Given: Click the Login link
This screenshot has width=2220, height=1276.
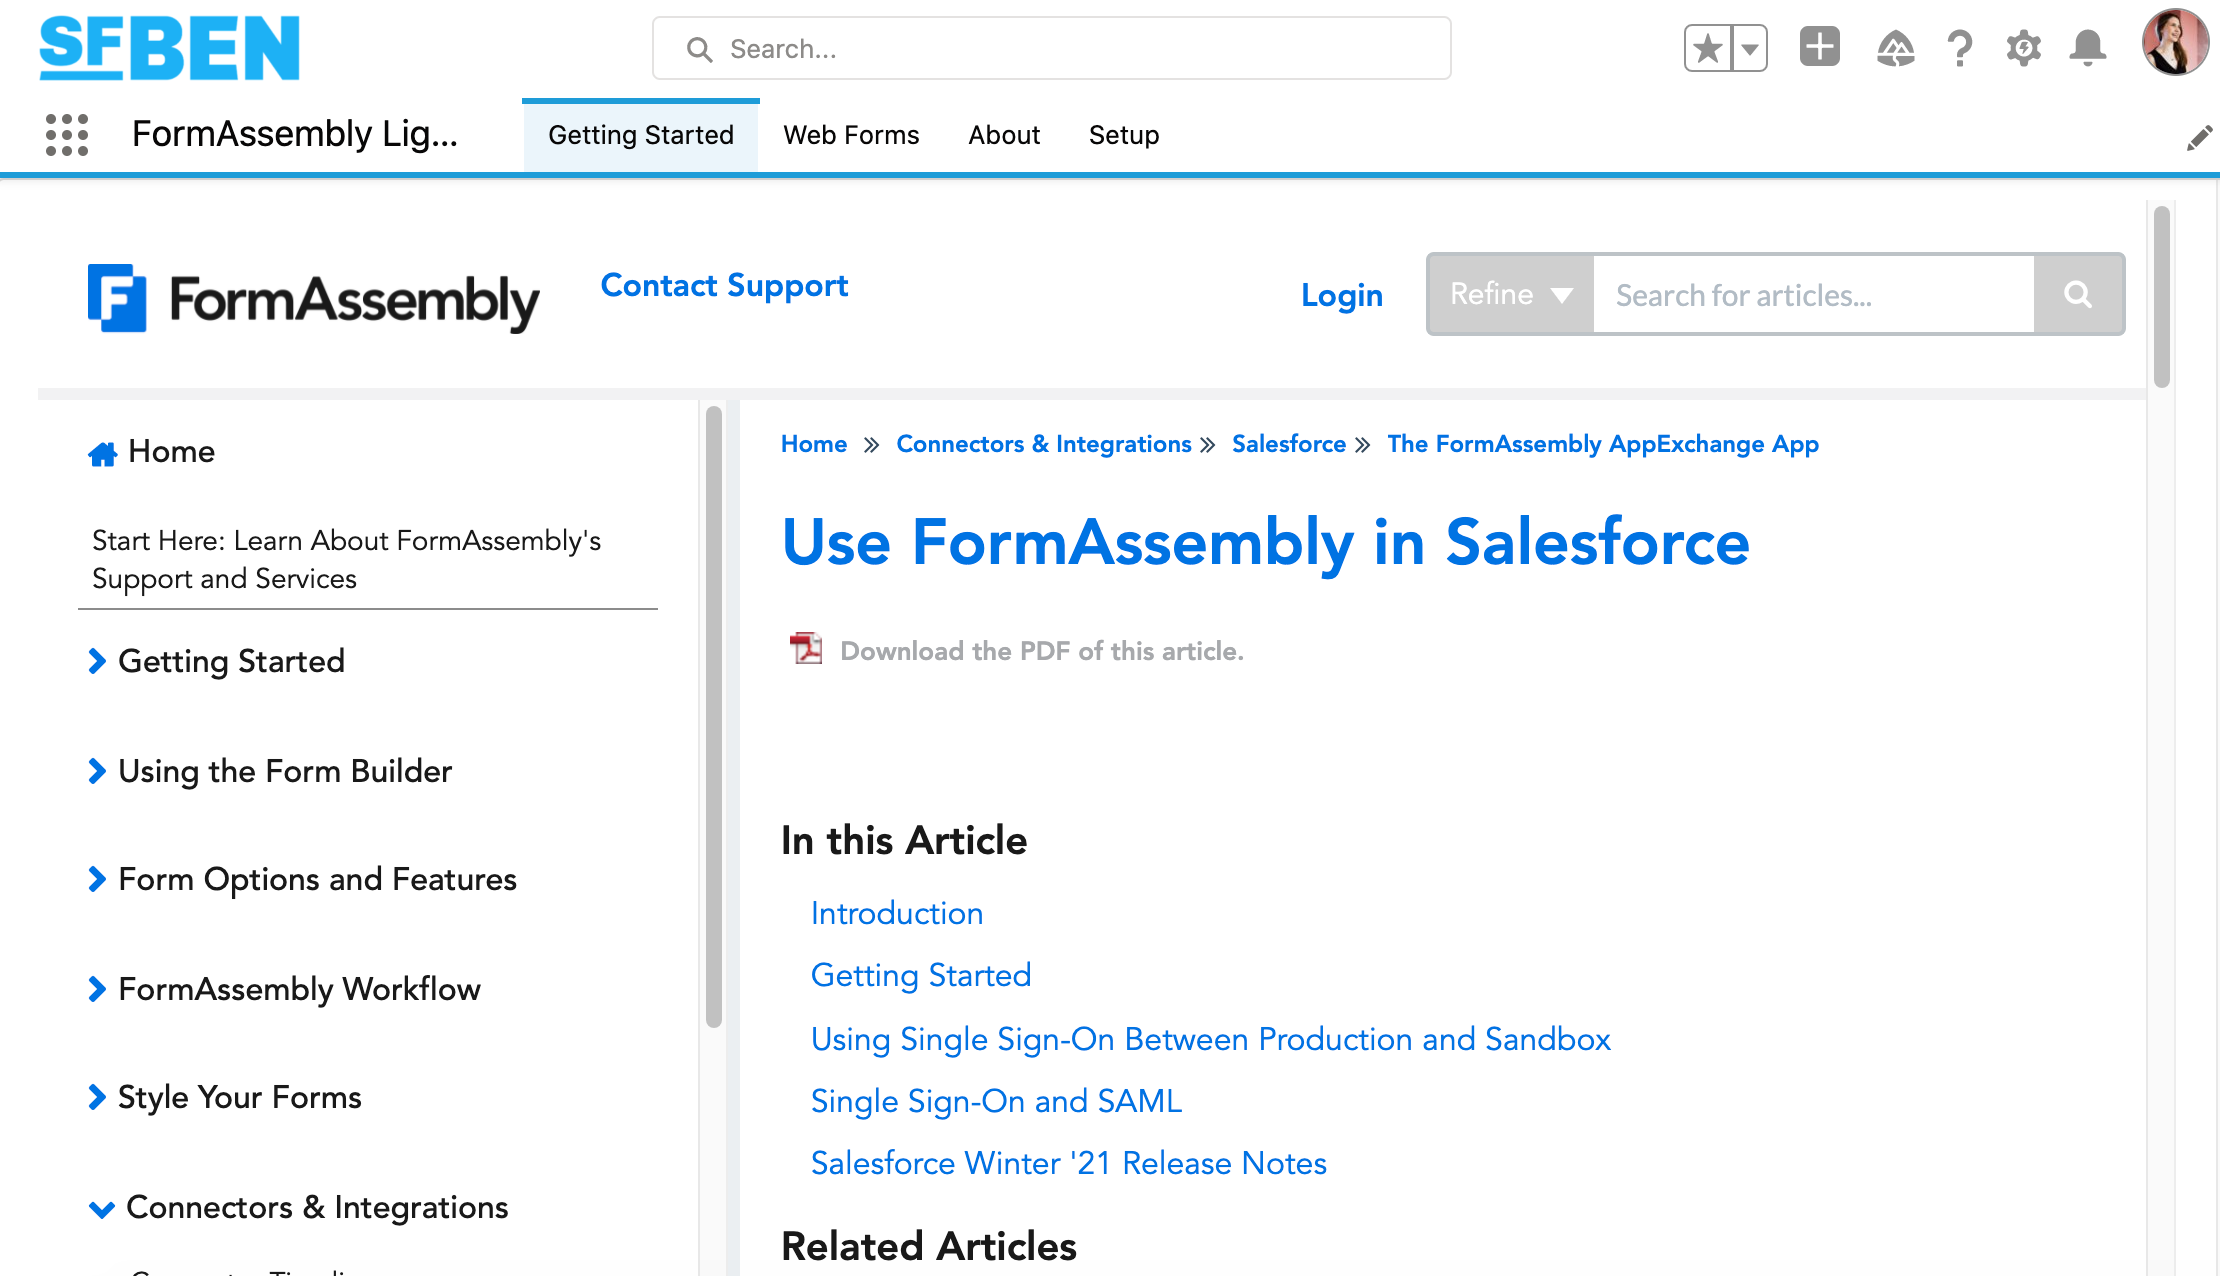Looking at the screenshot, I should tap(1342, 295).
